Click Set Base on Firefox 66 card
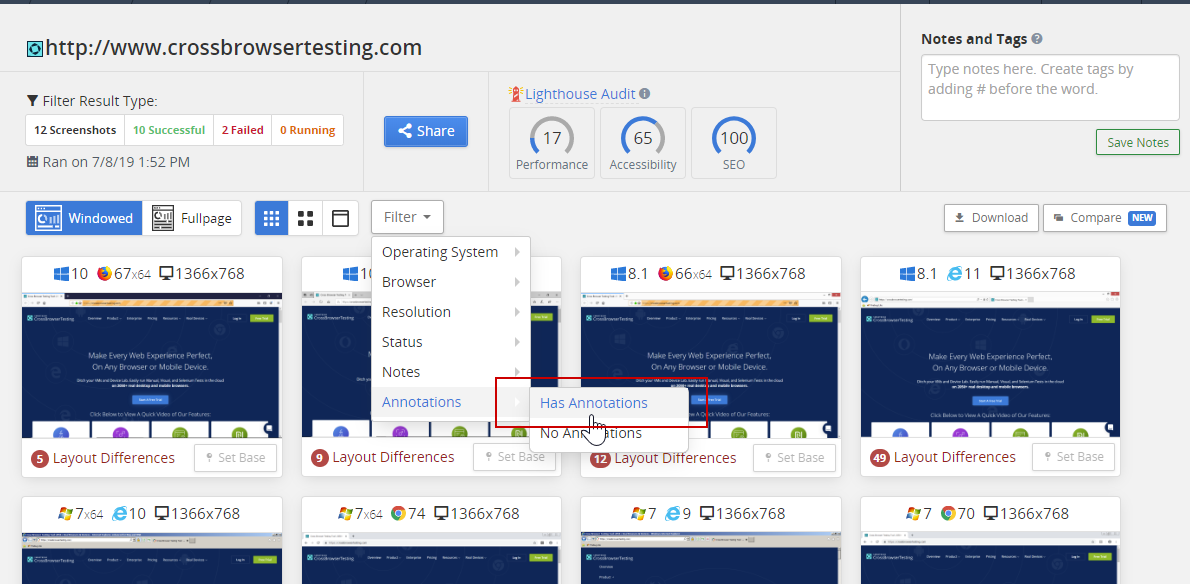1190x584 pixels. pos(794,457)
